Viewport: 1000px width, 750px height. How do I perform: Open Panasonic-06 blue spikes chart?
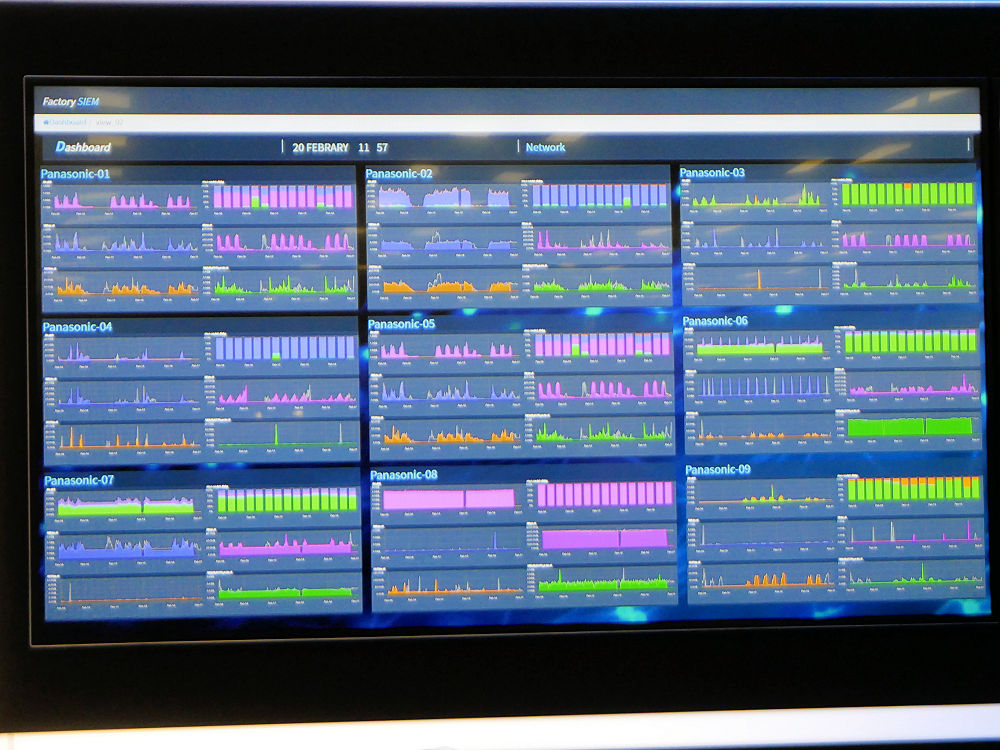click(759, 387)
